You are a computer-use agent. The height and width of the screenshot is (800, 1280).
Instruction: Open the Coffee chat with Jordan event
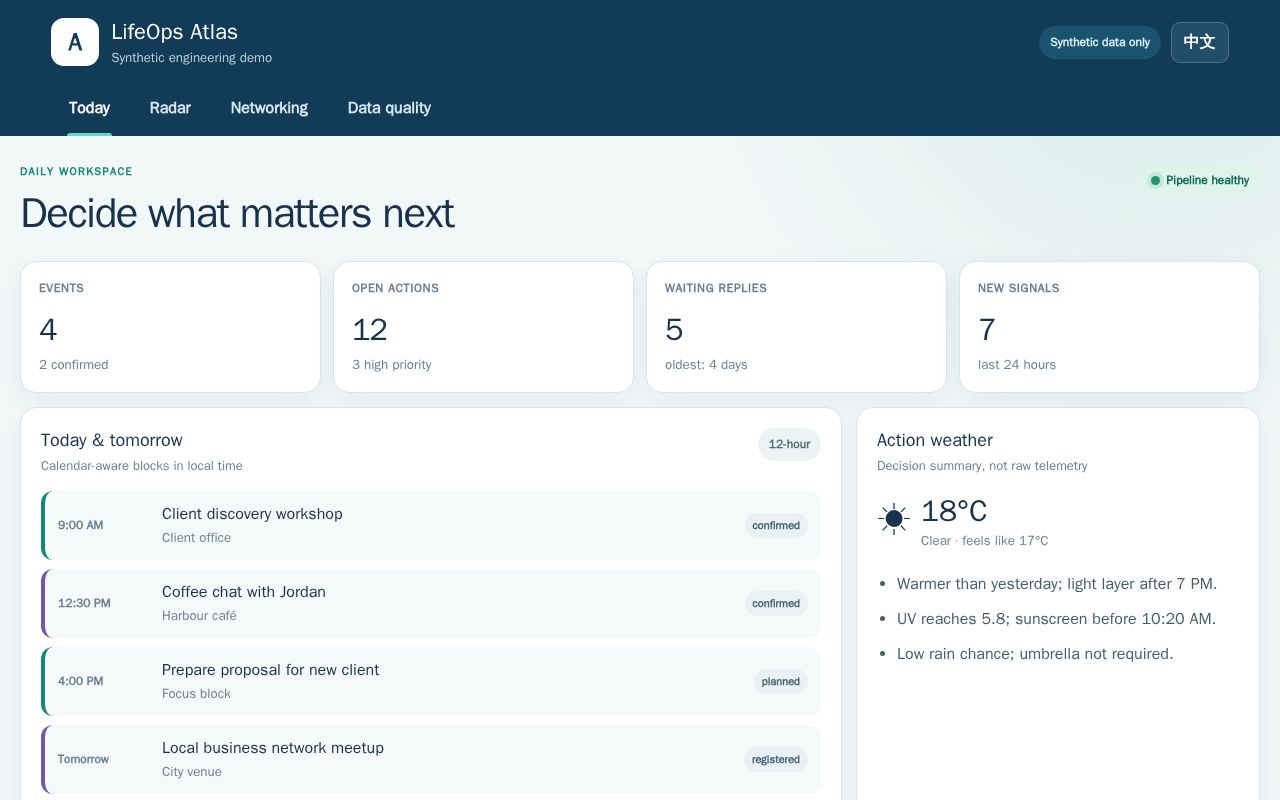coord(431,603)
